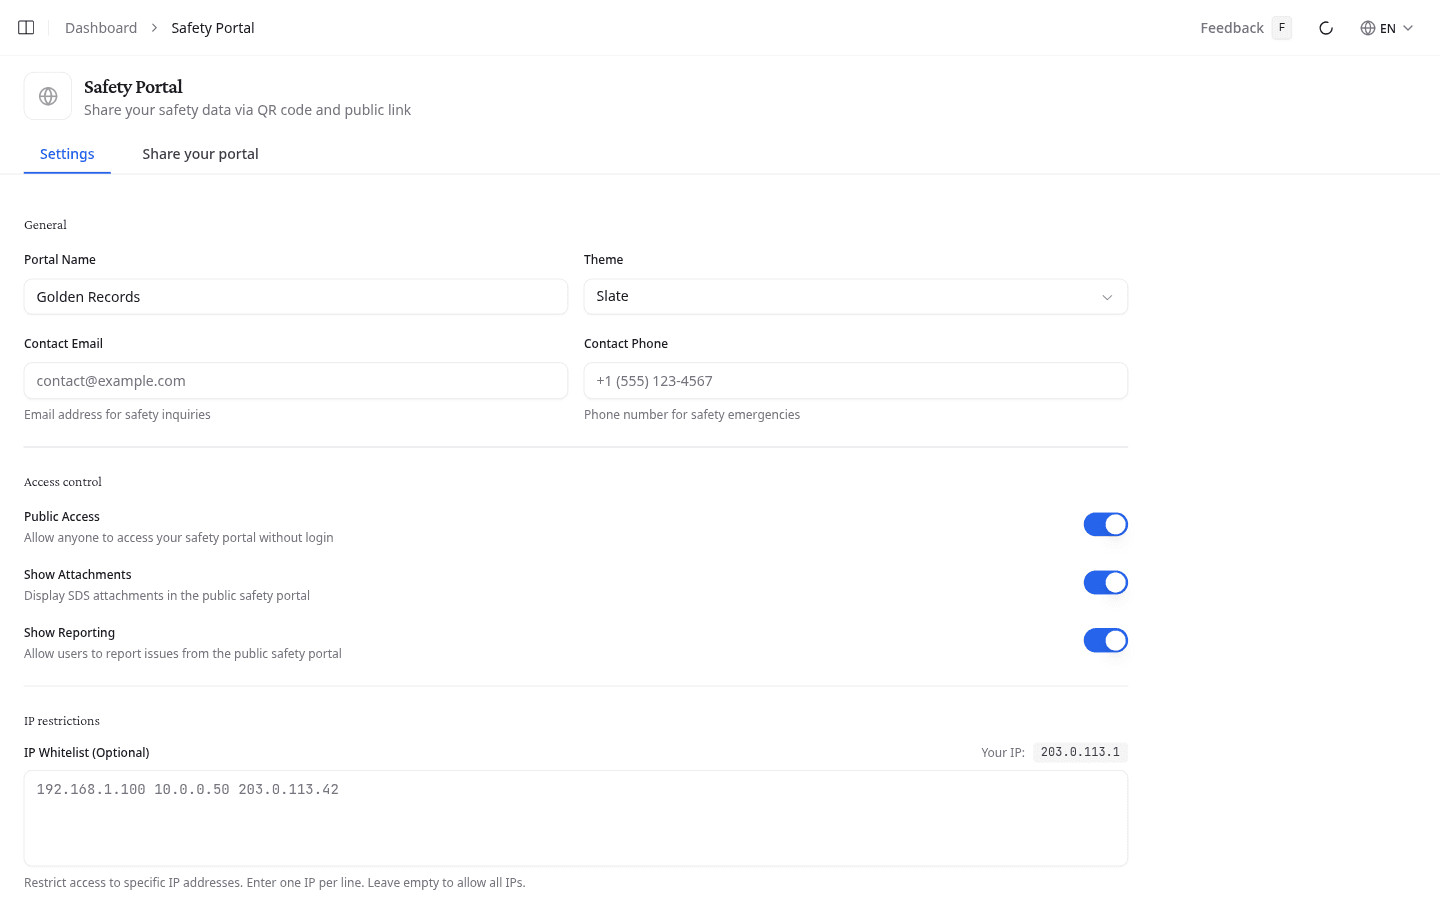Open the Theme dropdown showing Slate
This screenshot has height=900, width=1440.
click(x=855, y=296)
